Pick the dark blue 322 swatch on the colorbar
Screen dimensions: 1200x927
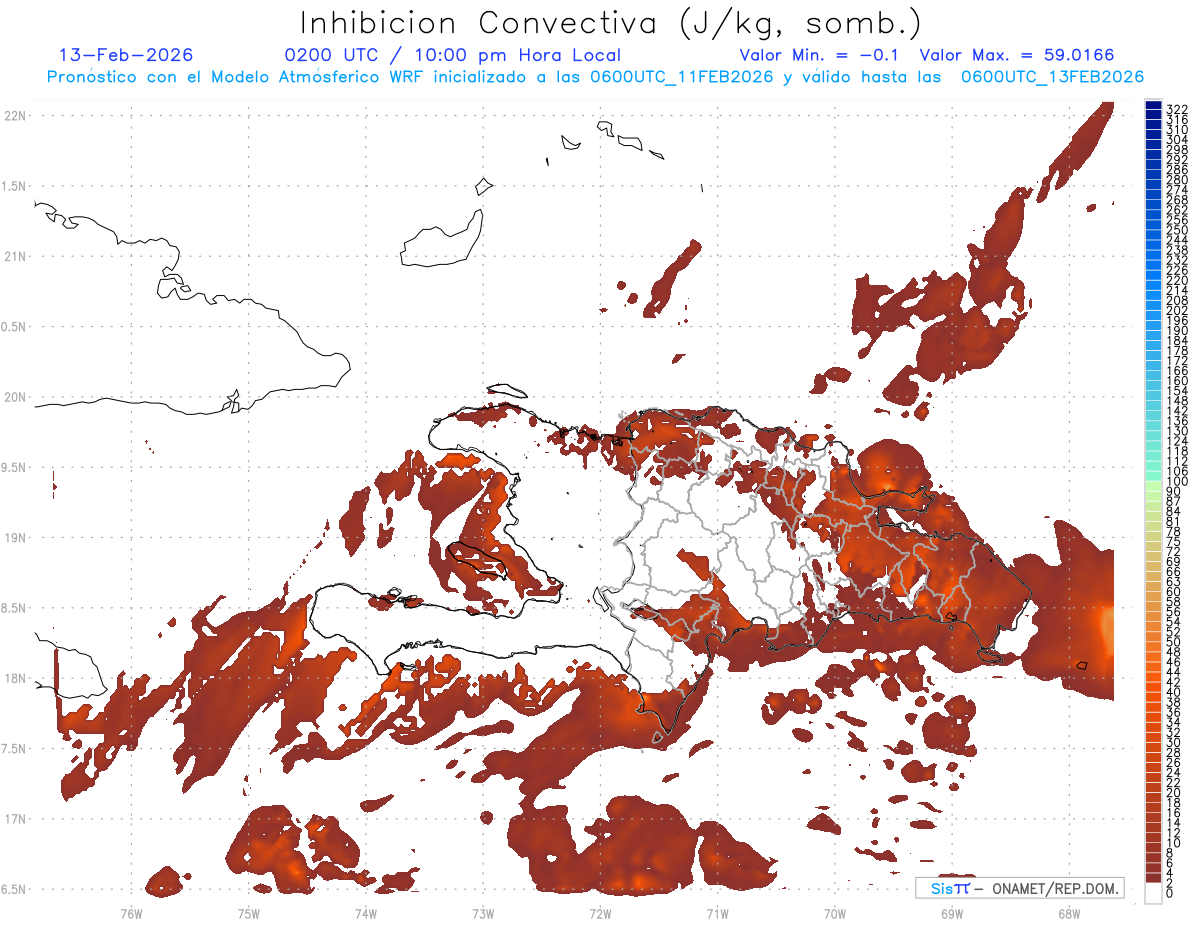click(x=1154, y=105)
